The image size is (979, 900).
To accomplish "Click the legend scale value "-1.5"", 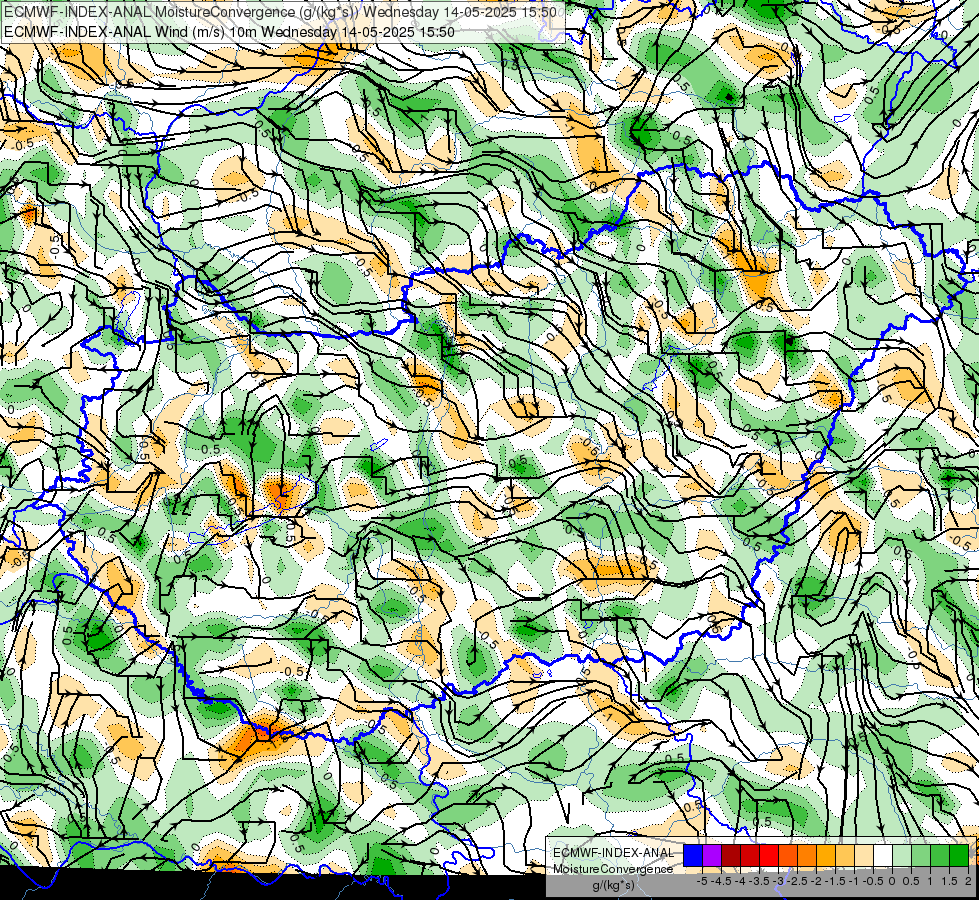I will tap(835, 881).
